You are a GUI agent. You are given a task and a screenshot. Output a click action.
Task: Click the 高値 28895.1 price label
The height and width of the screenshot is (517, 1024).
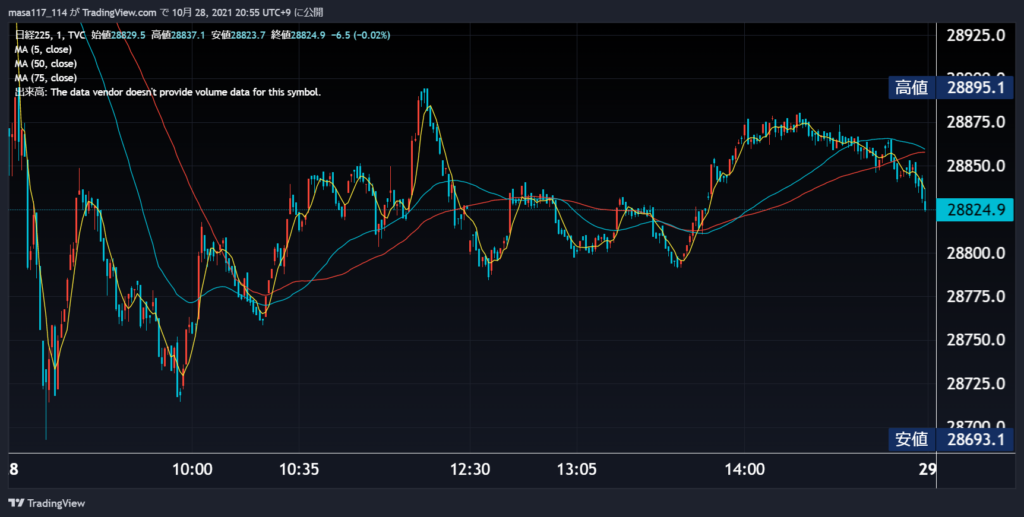[x=951, y=87]
